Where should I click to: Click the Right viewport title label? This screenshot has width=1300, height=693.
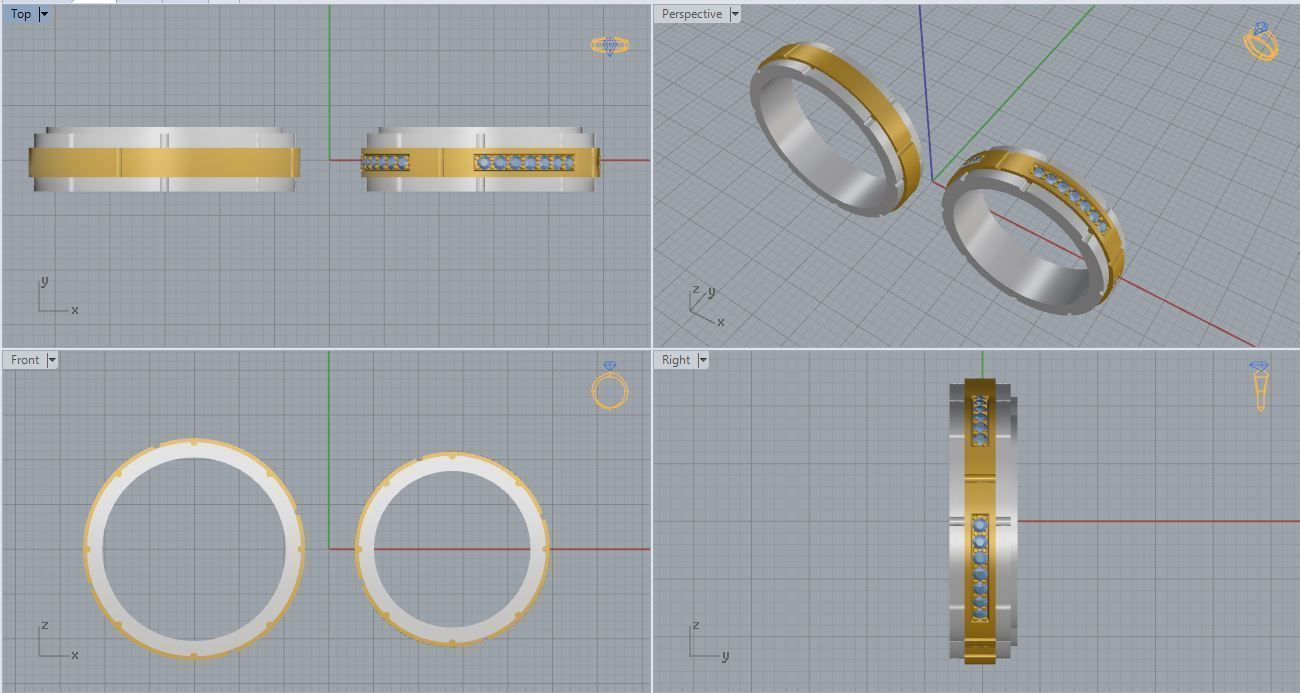(676, 360)
